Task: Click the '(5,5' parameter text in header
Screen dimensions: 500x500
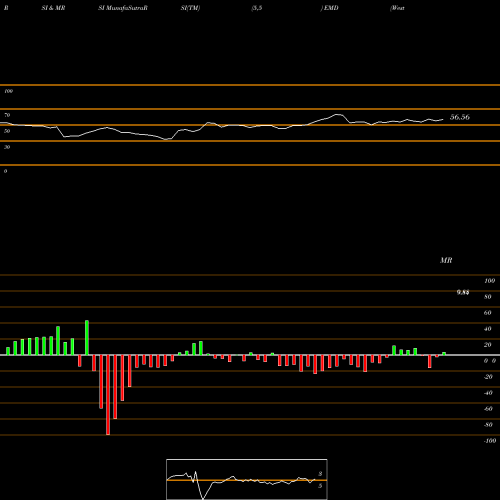Action: point(257,8)
